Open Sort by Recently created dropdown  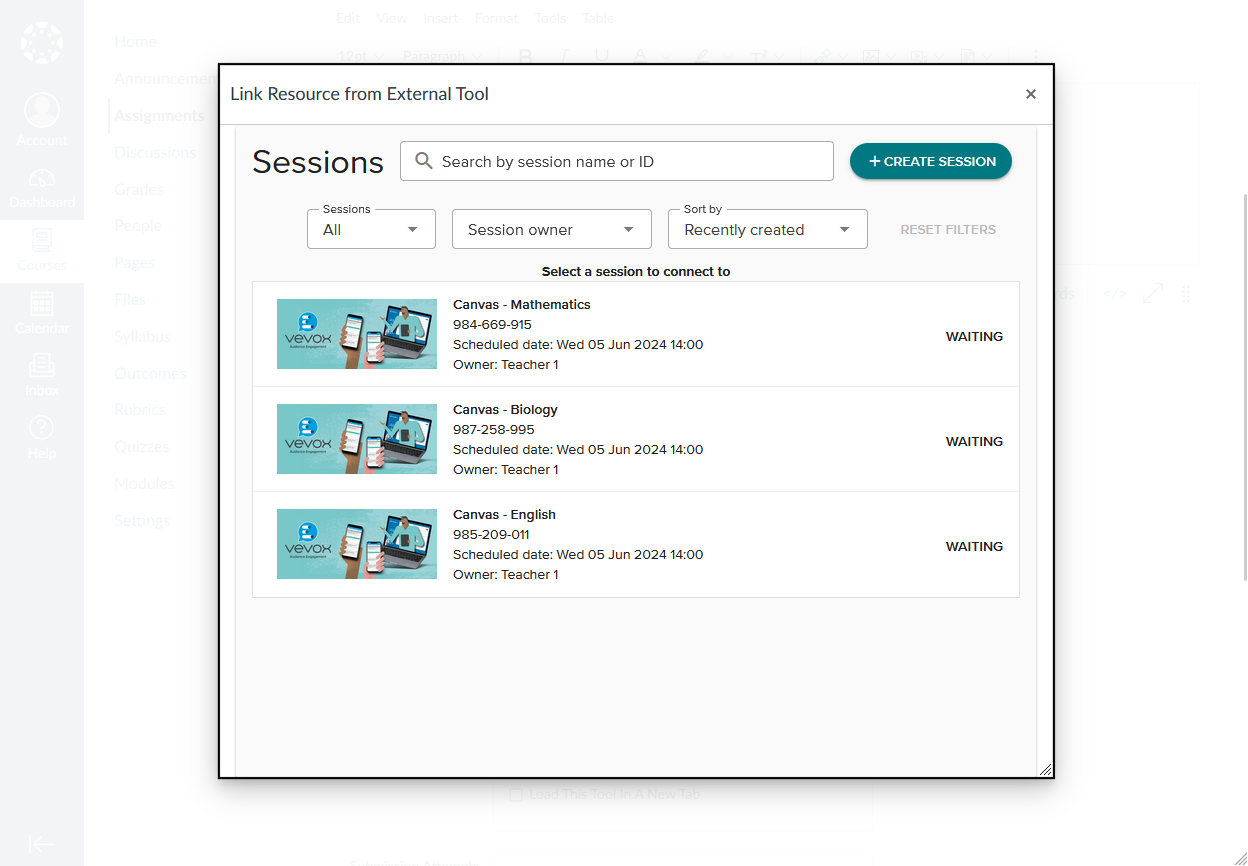(767, 229)
